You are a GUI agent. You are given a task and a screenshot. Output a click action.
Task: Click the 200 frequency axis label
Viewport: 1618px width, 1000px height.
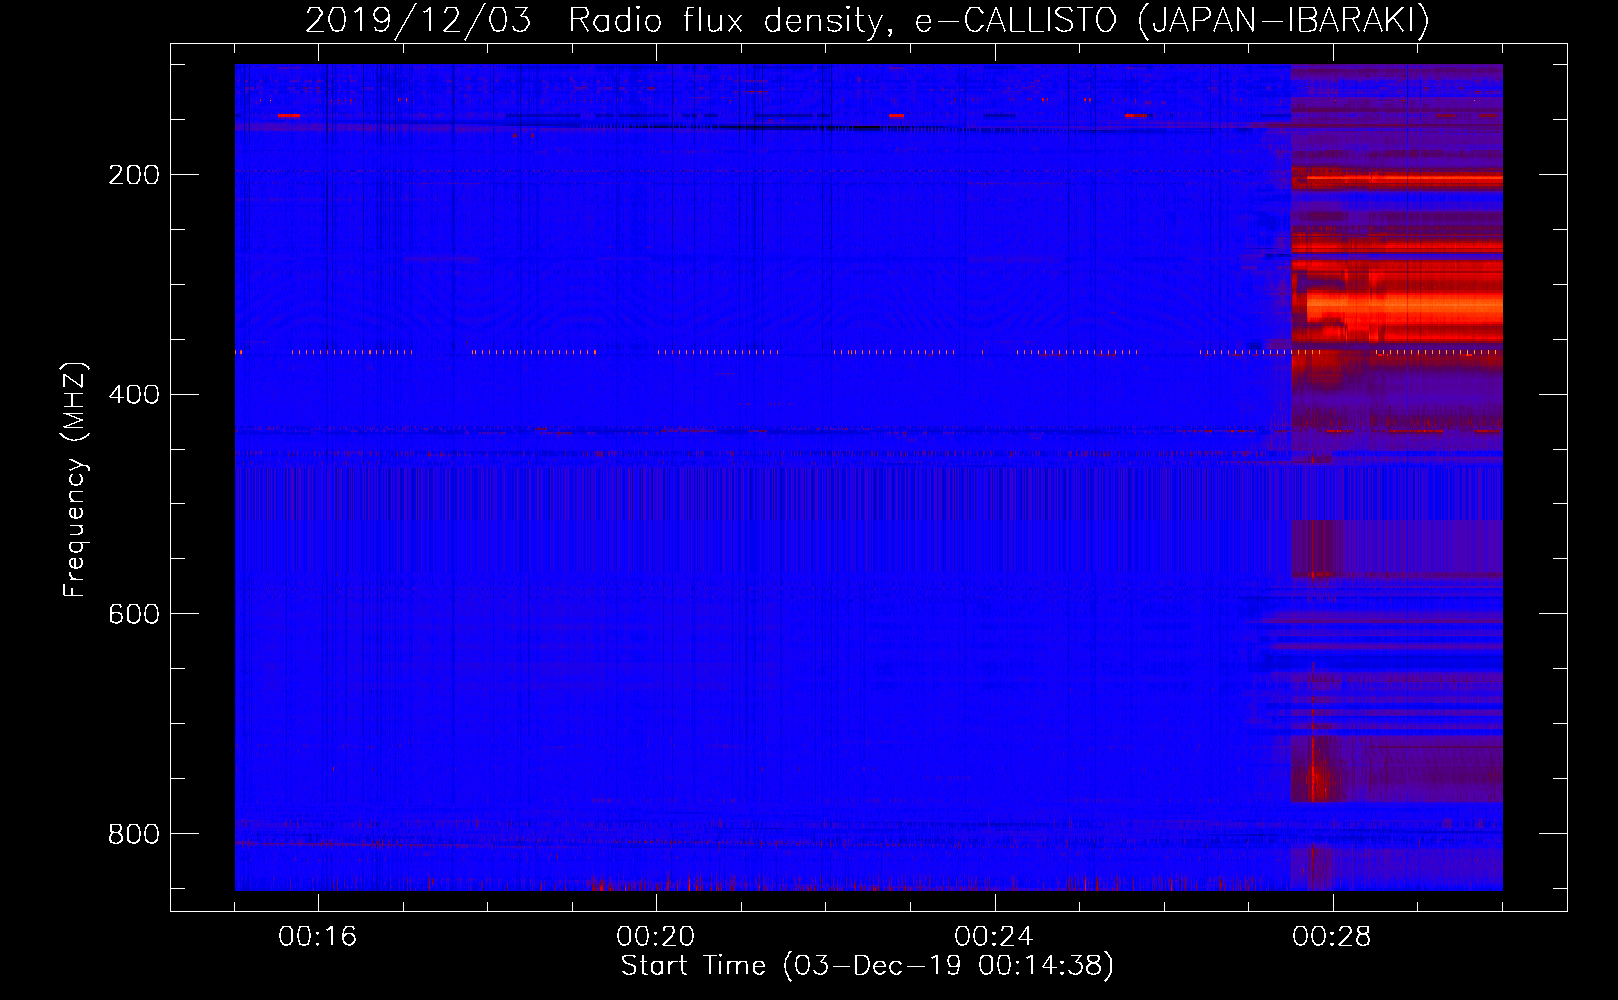click(x=134, y=175)
